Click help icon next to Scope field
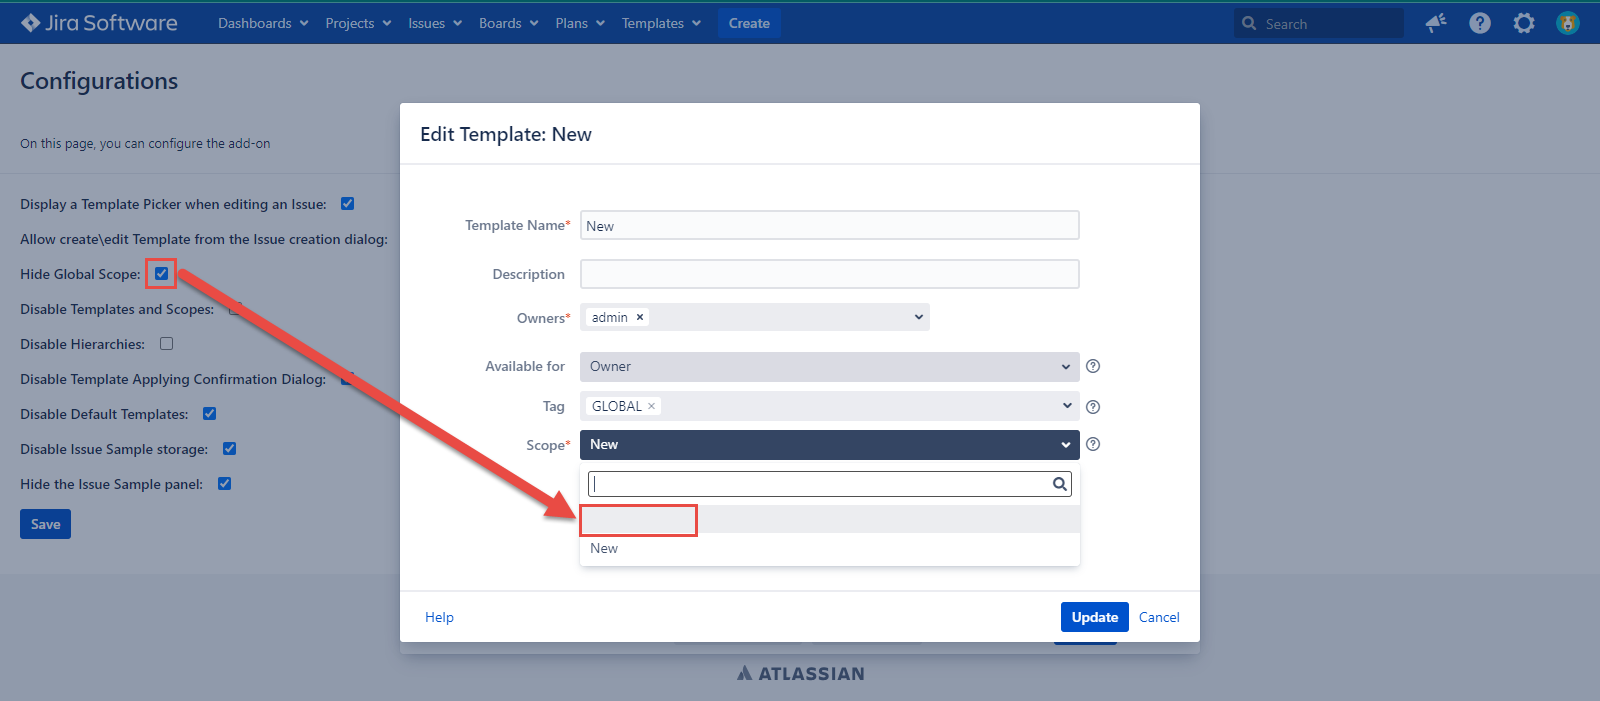 pos(1093,444)
